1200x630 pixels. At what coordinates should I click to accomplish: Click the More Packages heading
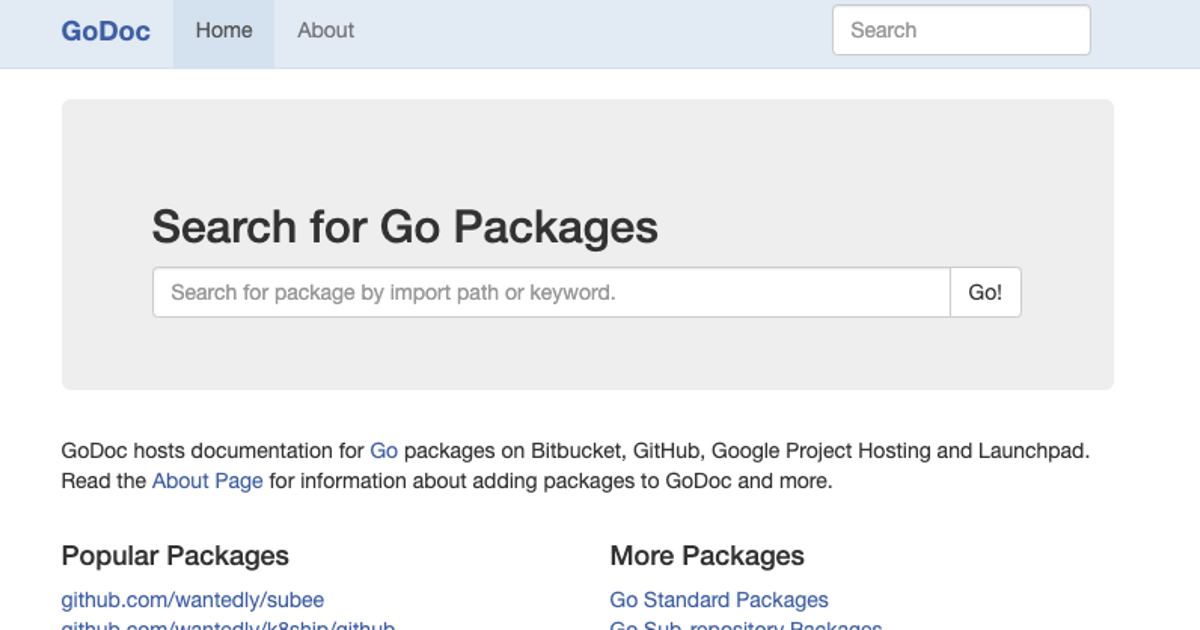(x=707, y=555)
